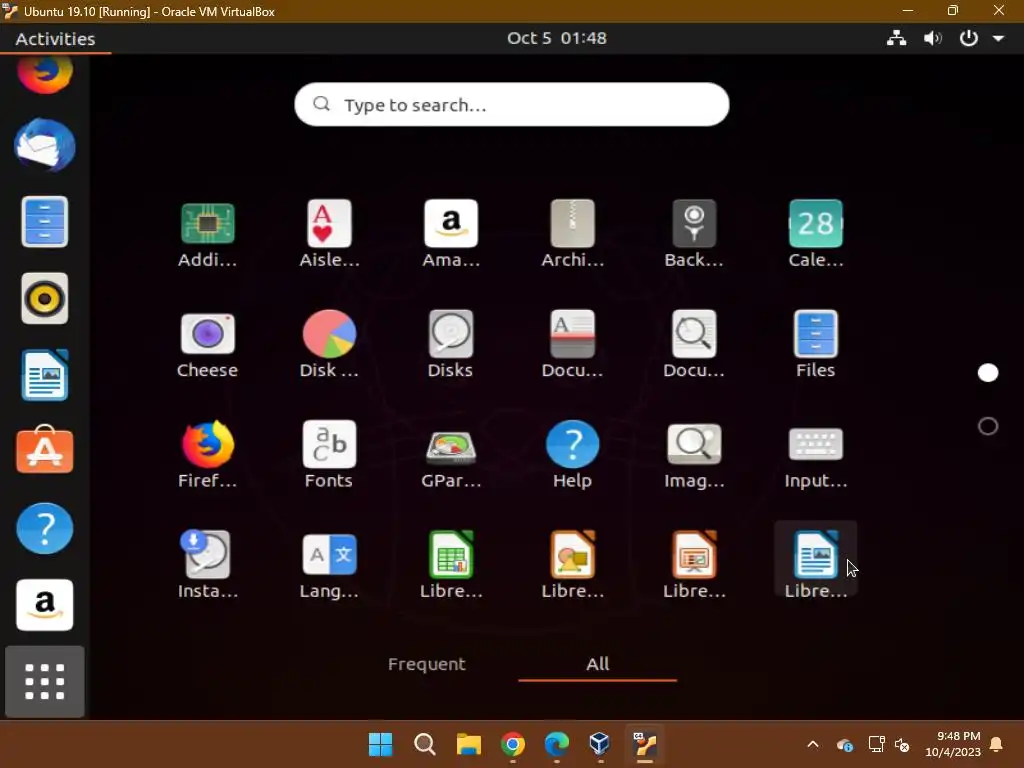Open Firefox from the dock
The width and height of the screenshot is (1024, 768).
tap(44, 74)
